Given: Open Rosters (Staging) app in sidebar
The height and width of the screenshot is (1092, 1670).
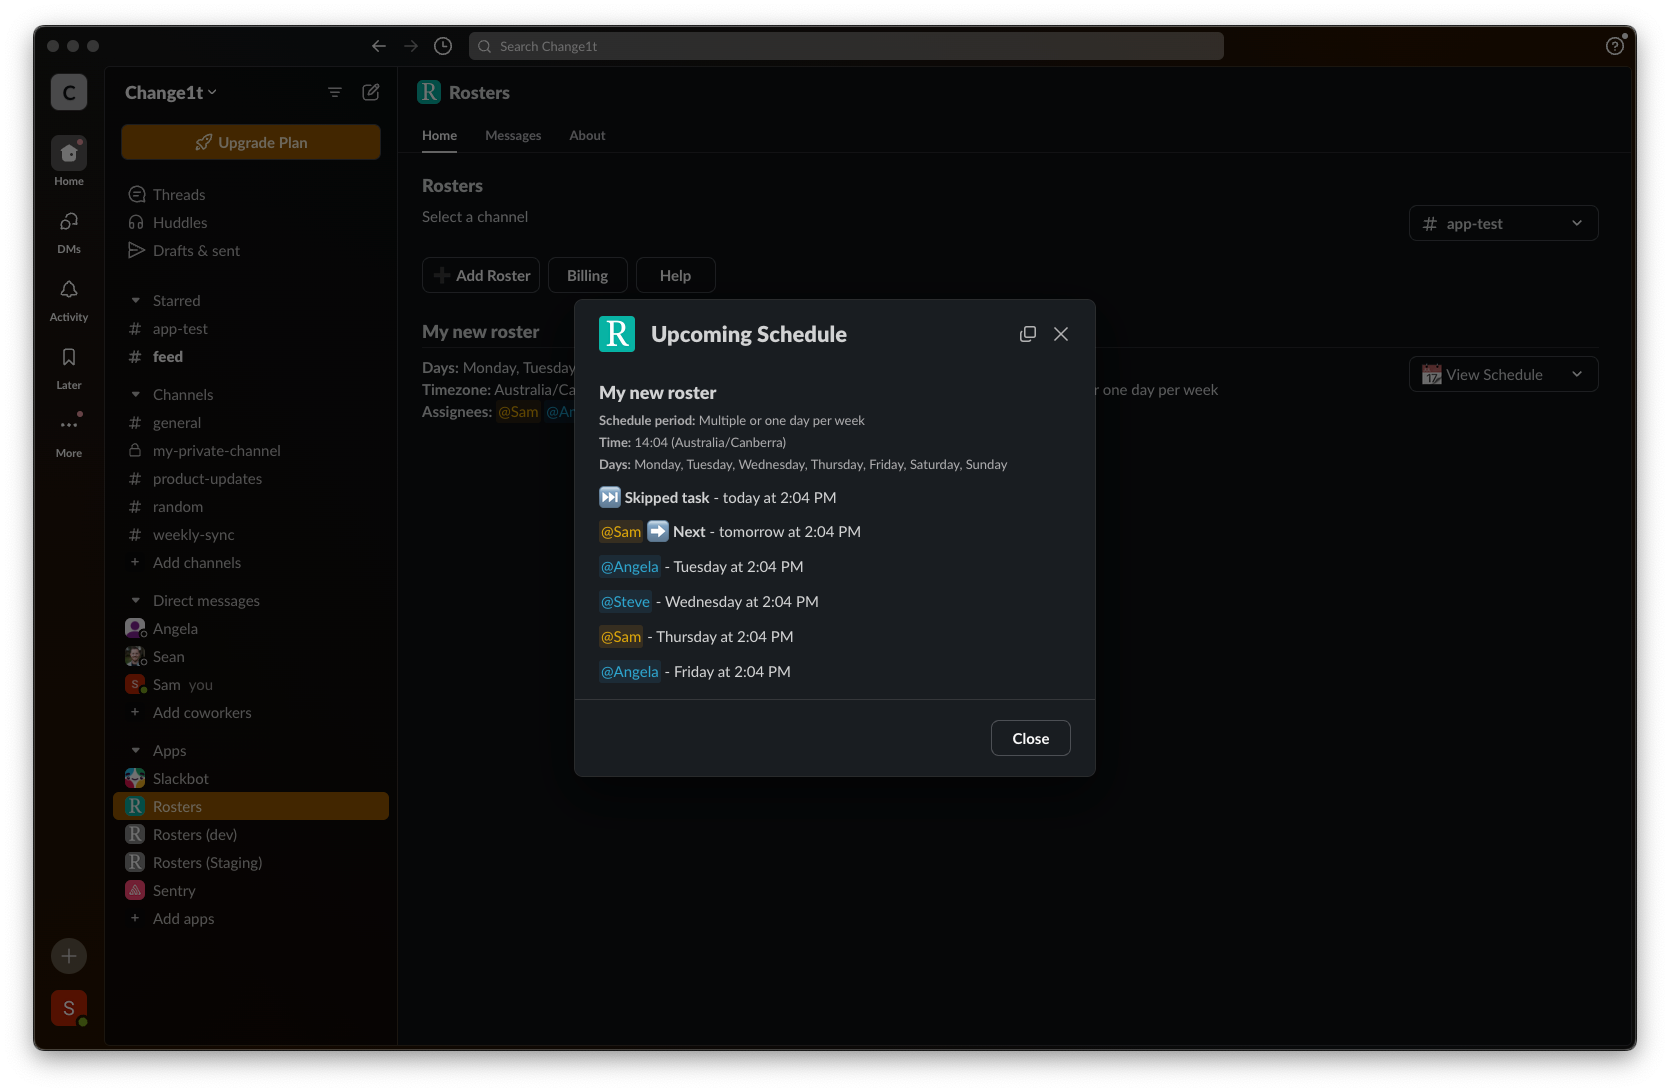Looking at the screenshot, I should [x=251, y=862].
